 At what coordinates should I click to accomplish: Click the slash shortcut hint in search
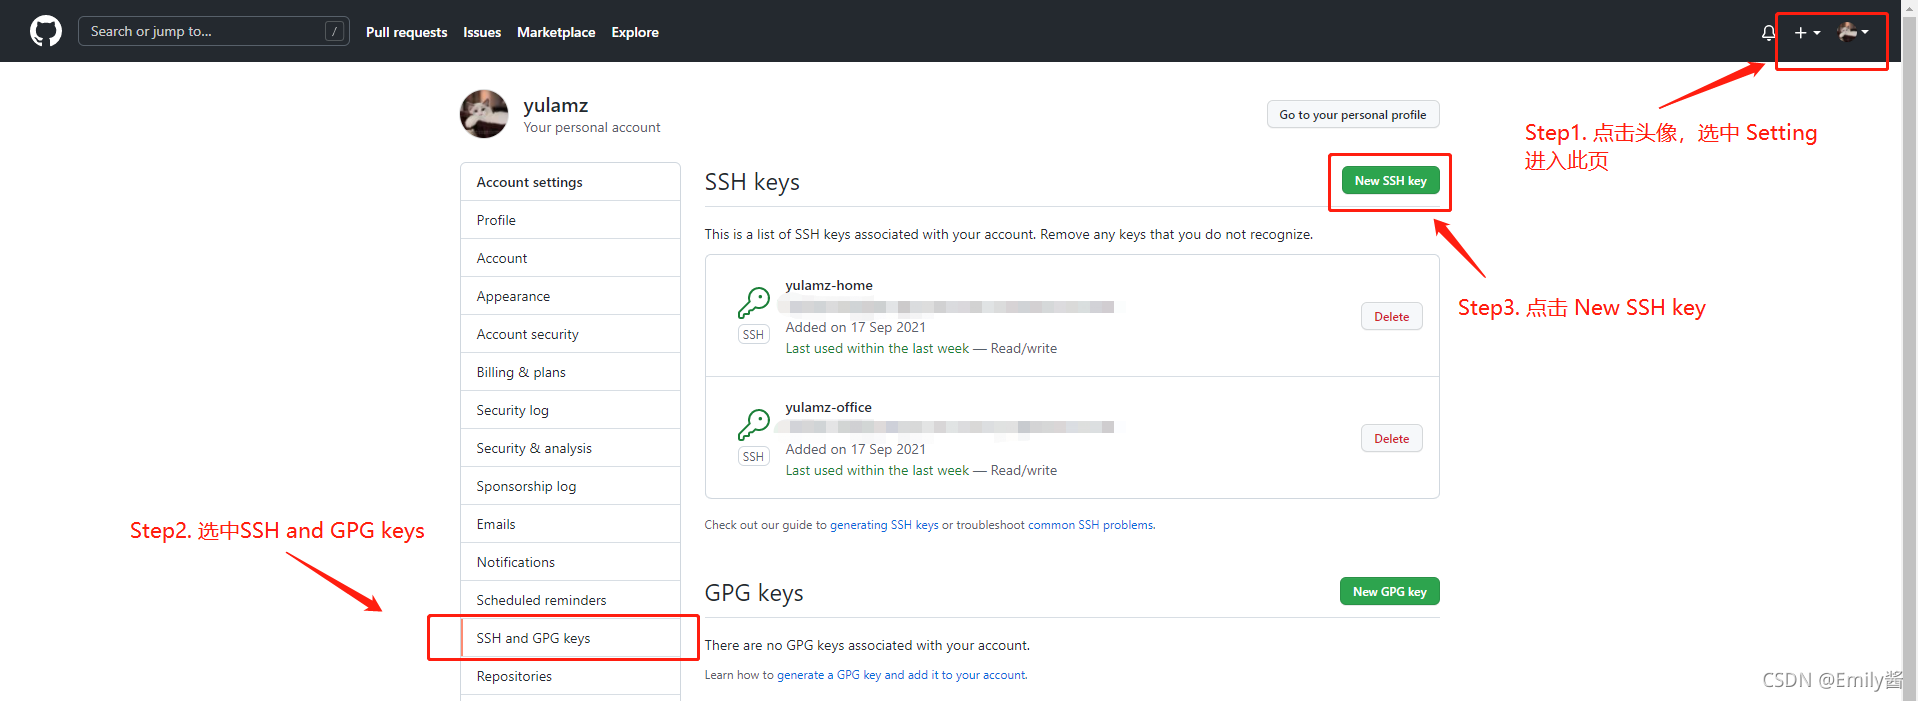(x=335, y=31)
